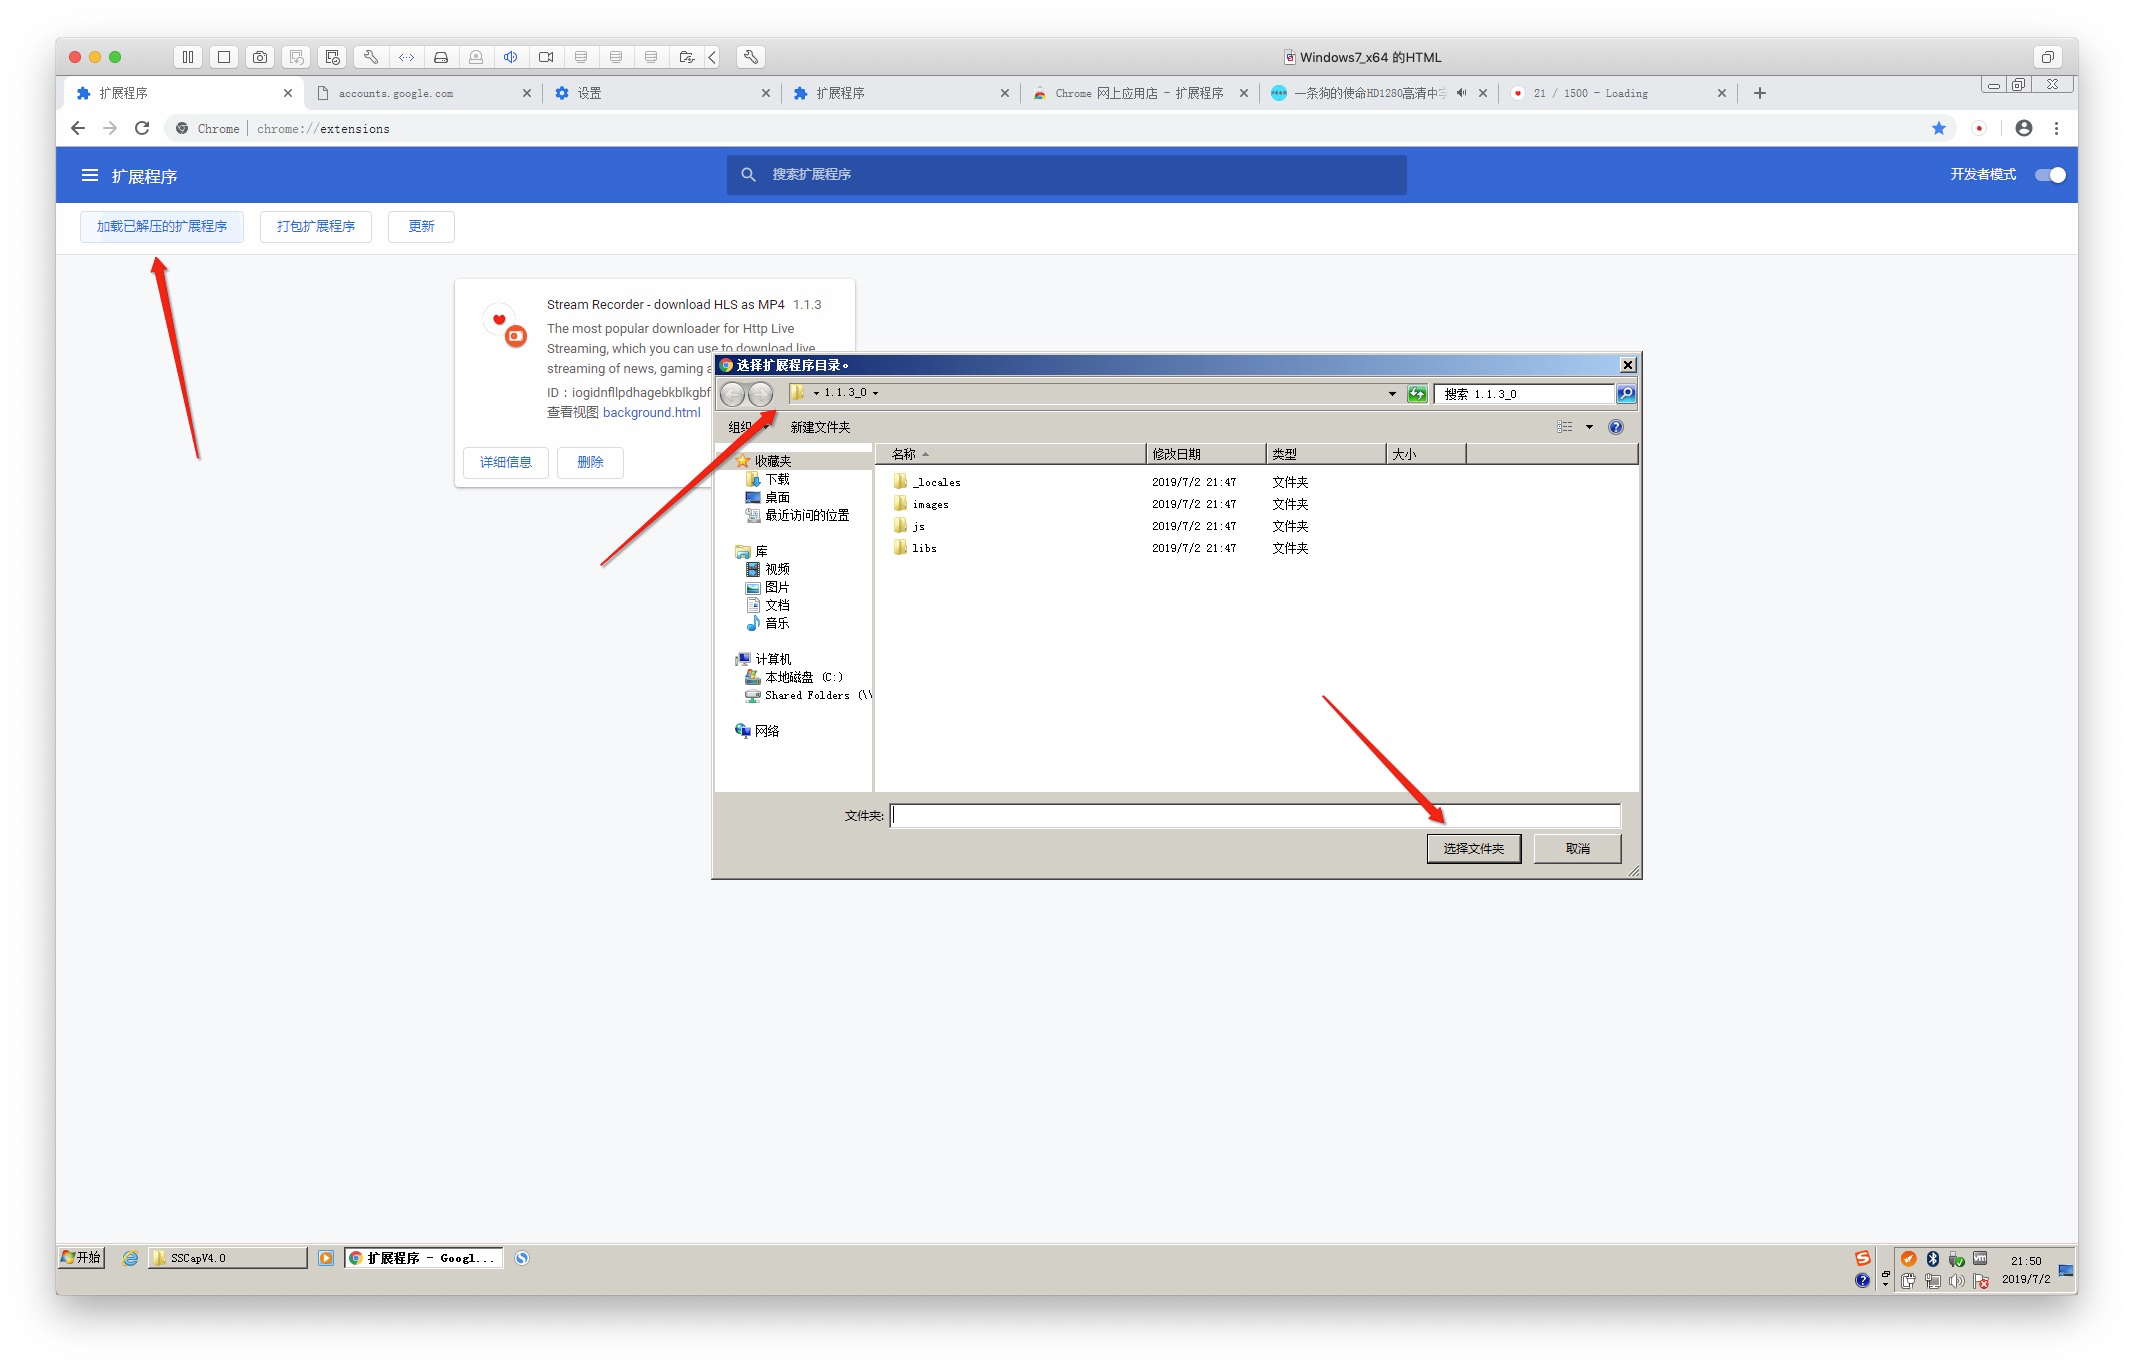Click the VM shared folder icon
This screenshot has height=1369, width=2134.
click(686, 57)
